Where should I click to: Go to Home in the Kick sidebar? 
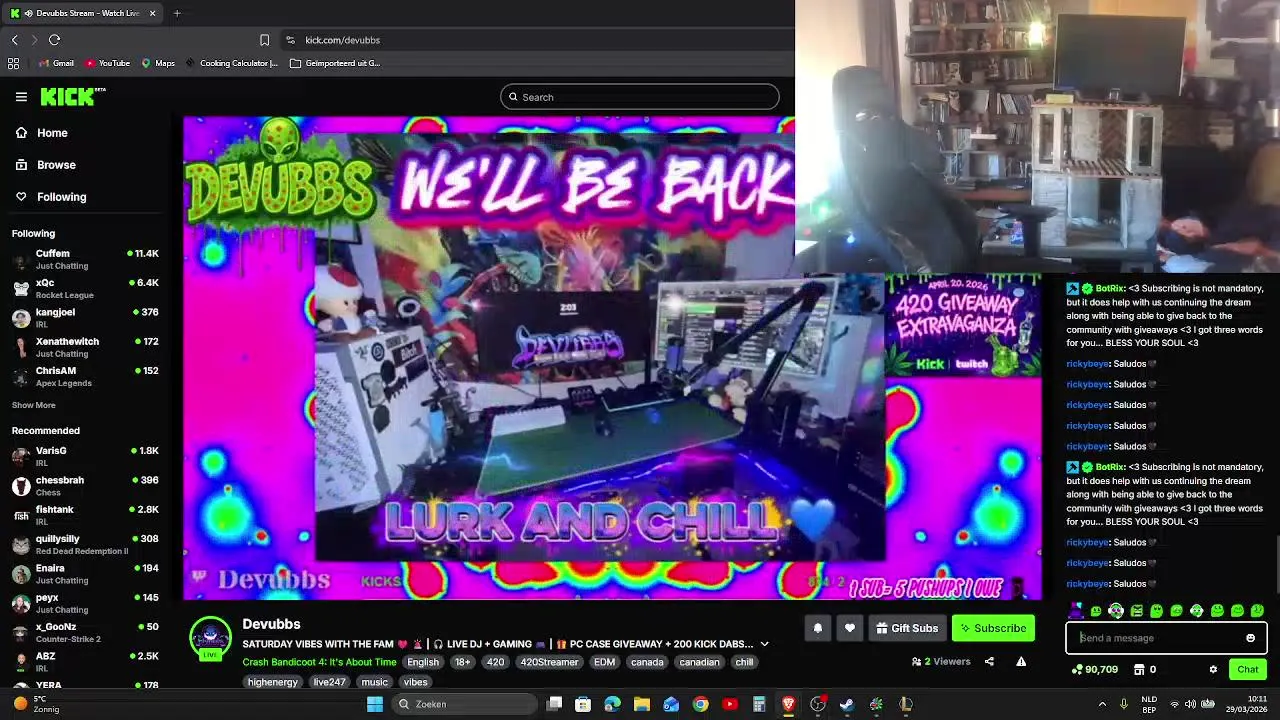52,133
